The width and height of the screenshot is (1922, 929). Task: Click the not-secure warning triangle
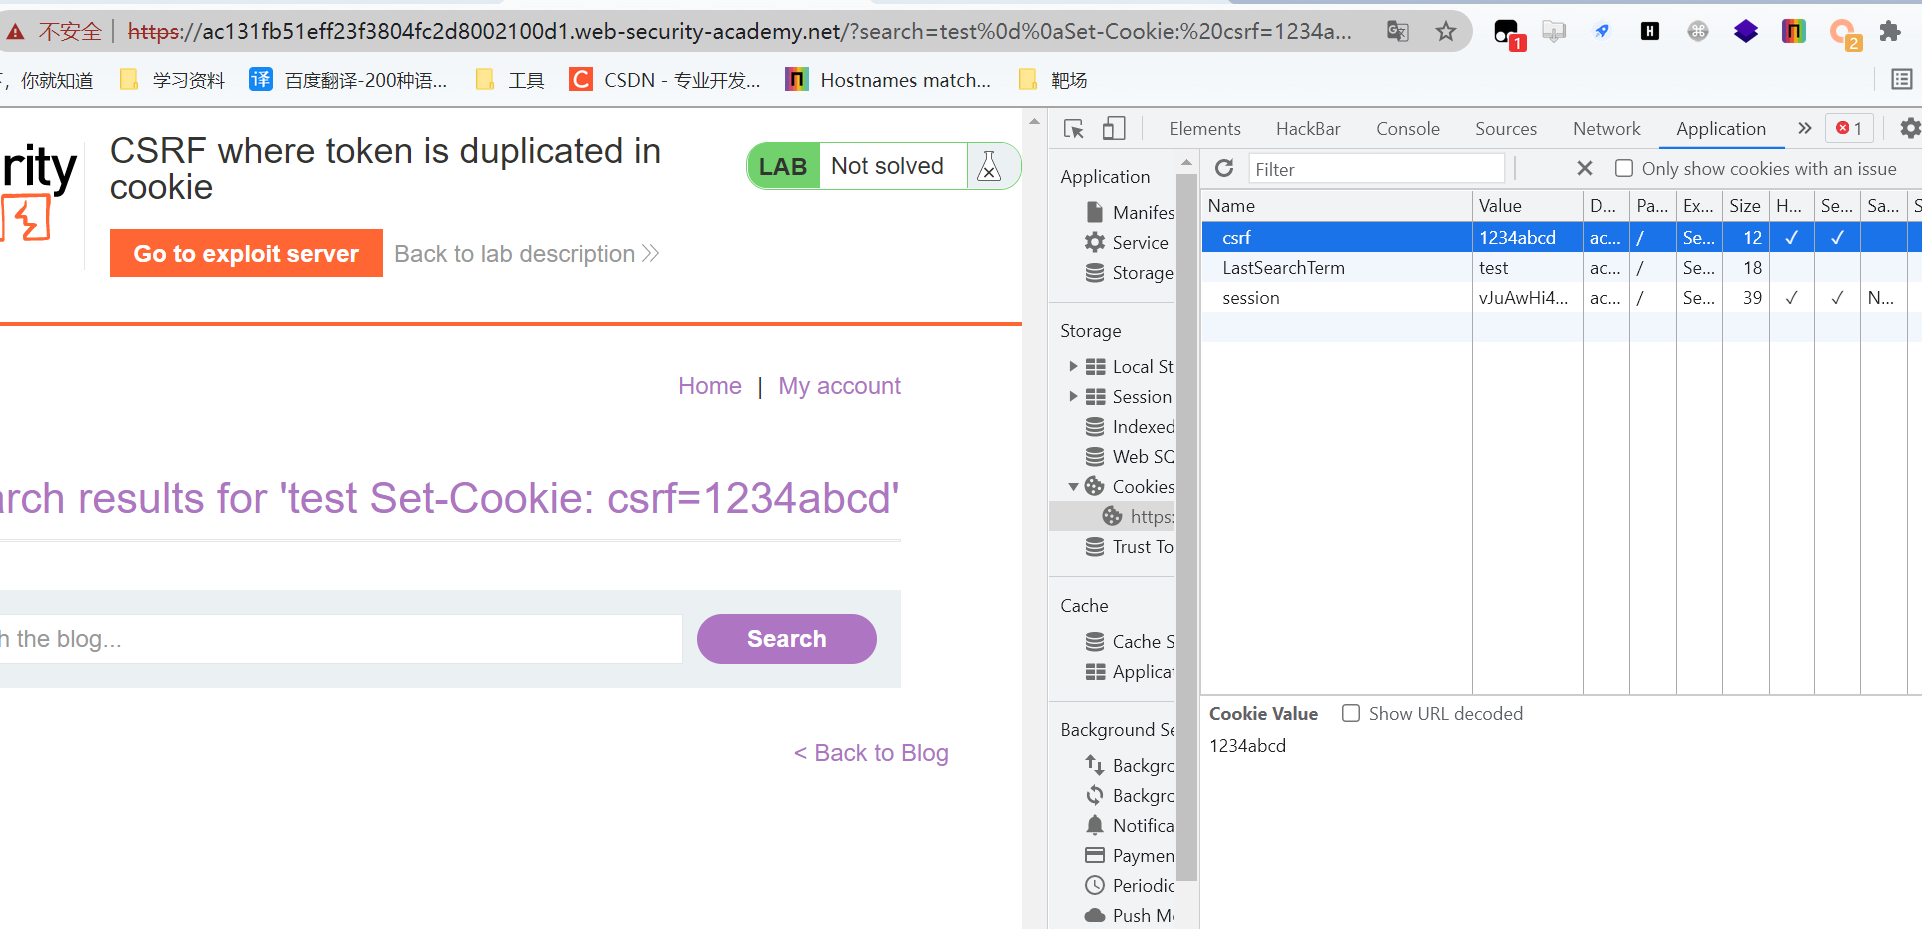(15, 32)
